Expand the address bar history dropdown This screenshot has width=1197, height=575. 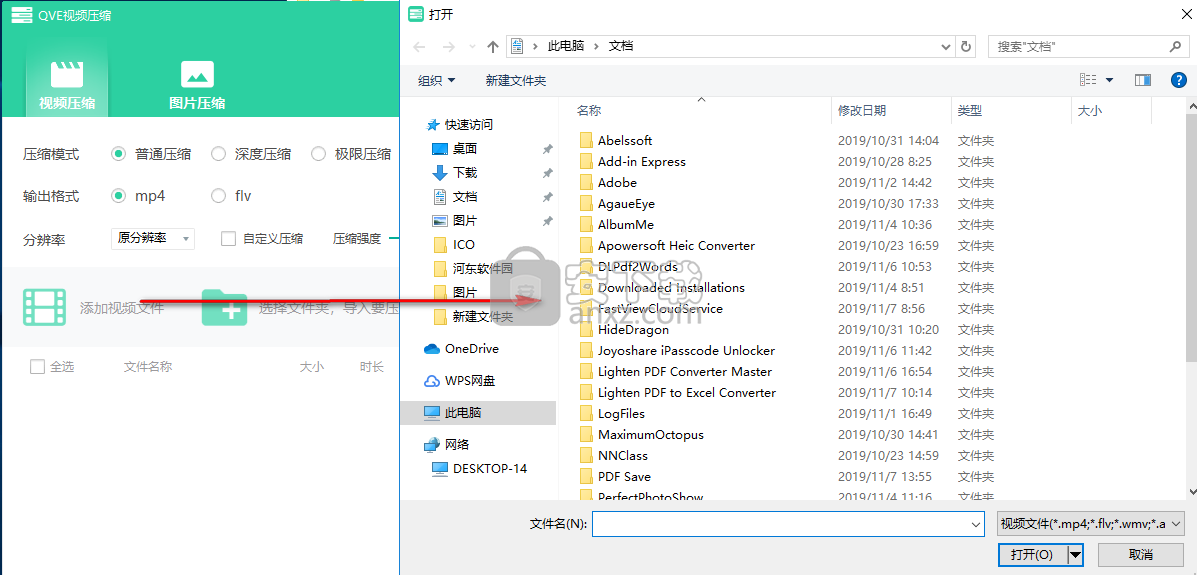coord(946,47)
